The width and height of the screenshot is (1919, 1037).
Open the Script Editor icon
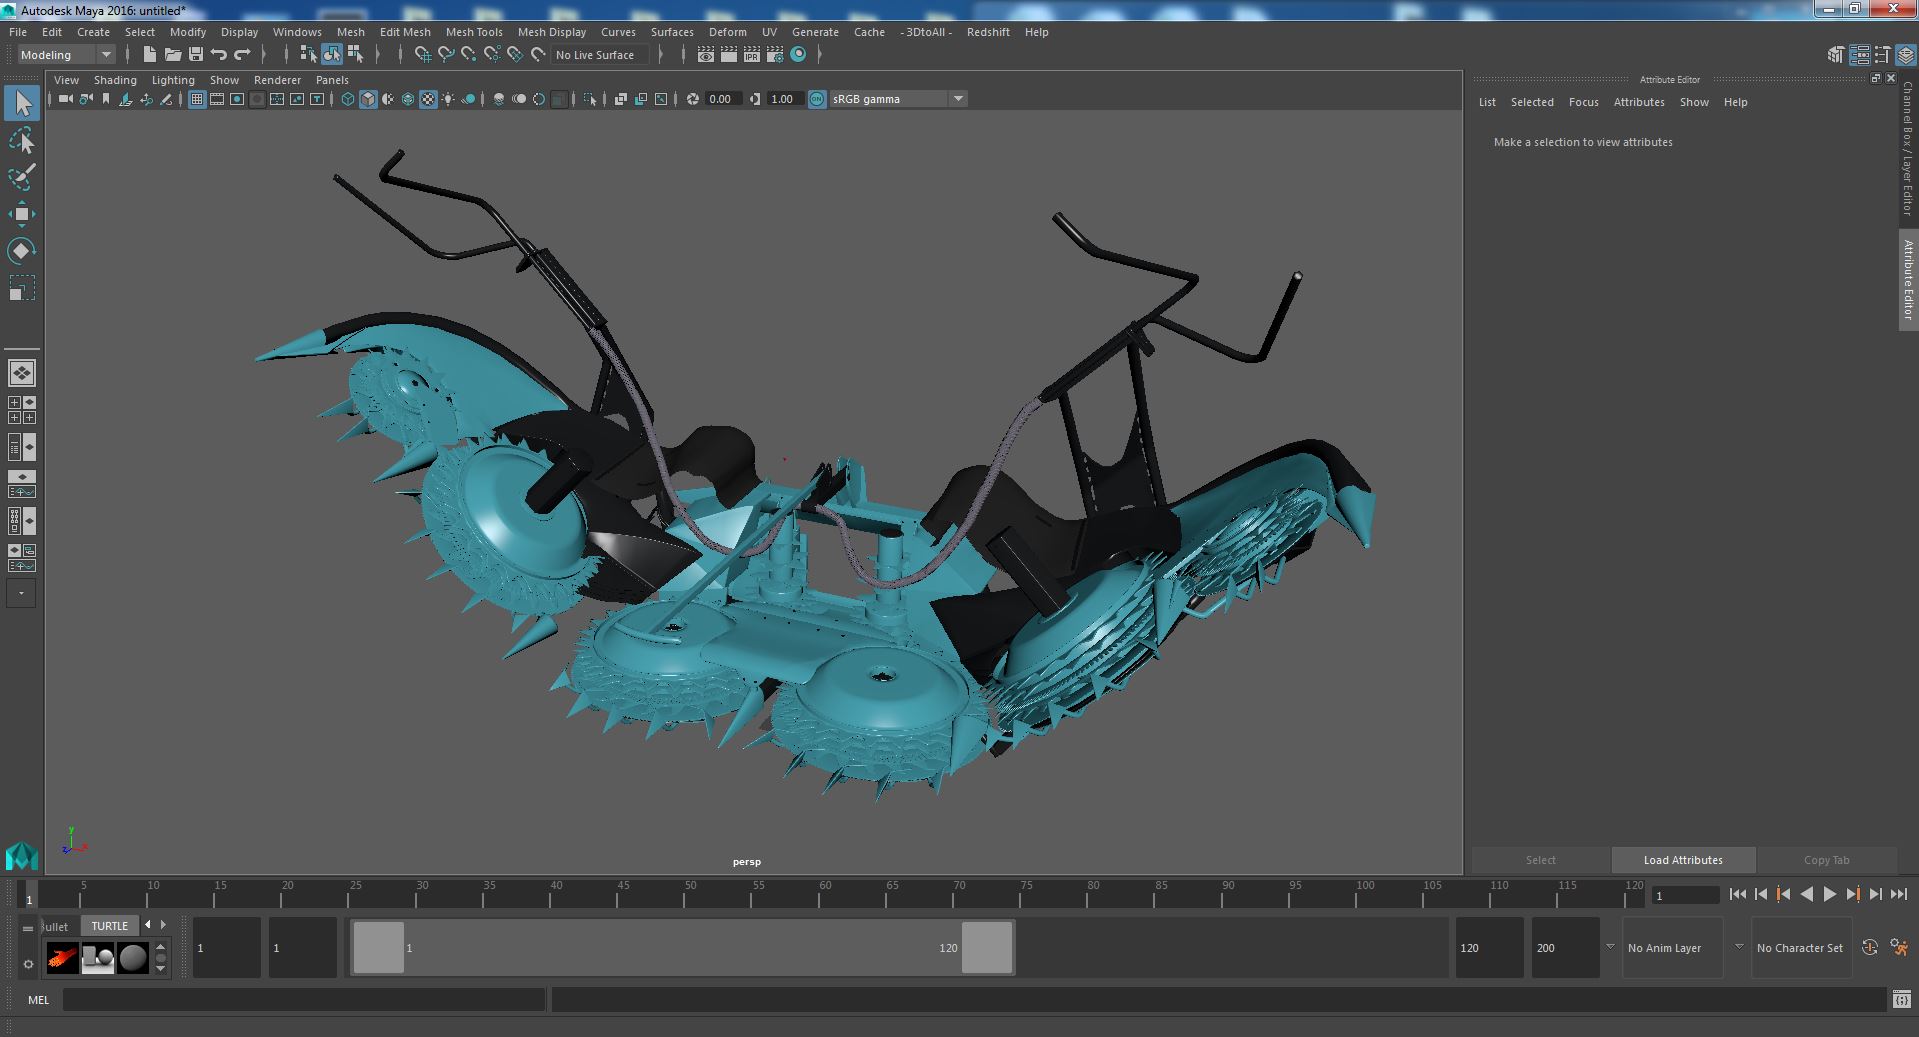[x=1900, y=999]
